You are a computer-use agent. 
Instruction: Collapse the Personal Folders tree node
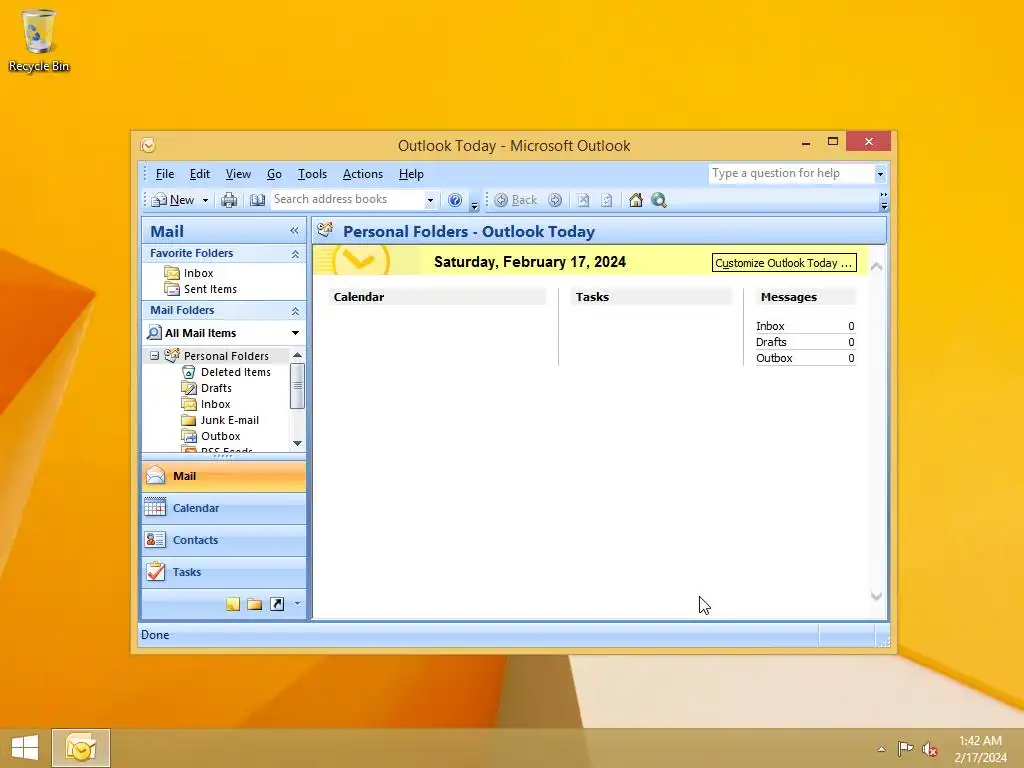coord(154,356)
